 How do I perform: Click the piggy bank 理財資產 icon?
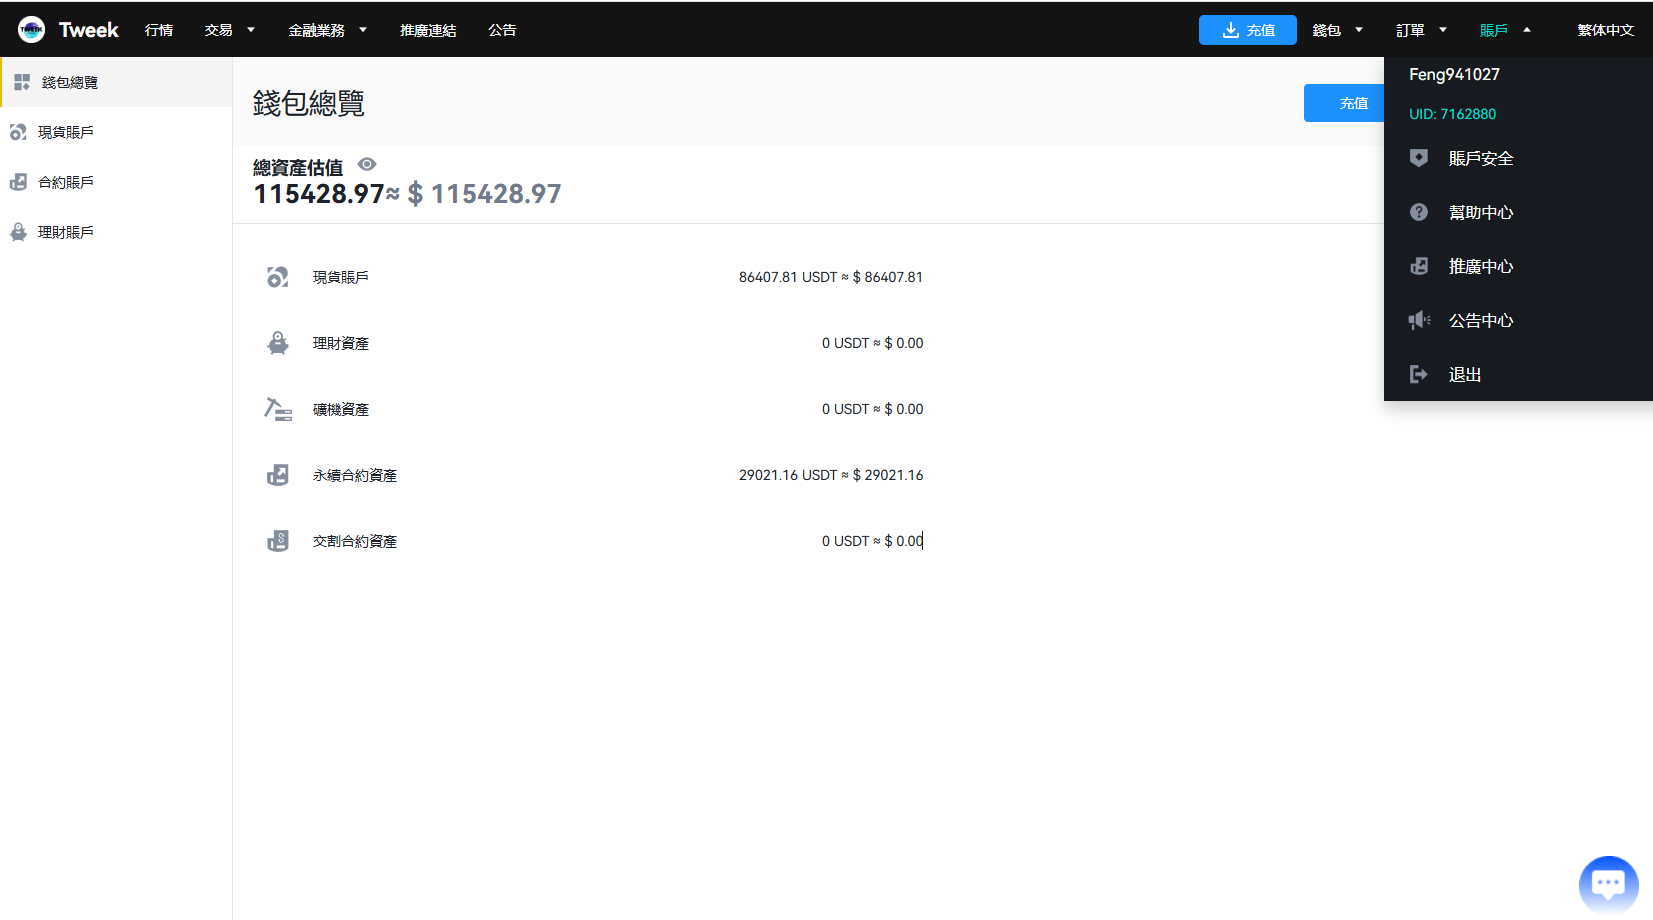click(x=277, y=343)
